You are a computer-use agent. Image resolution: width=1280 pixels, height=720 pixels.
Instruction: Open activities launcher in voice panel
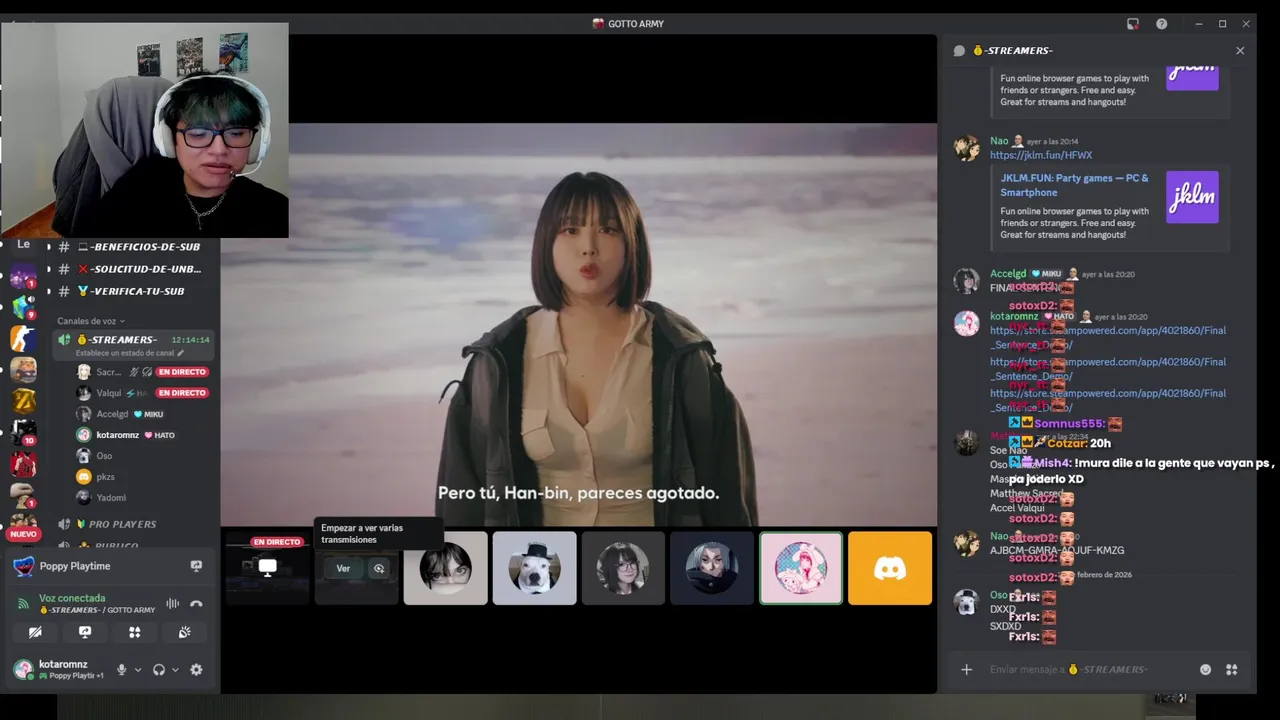tap(135, 632)
